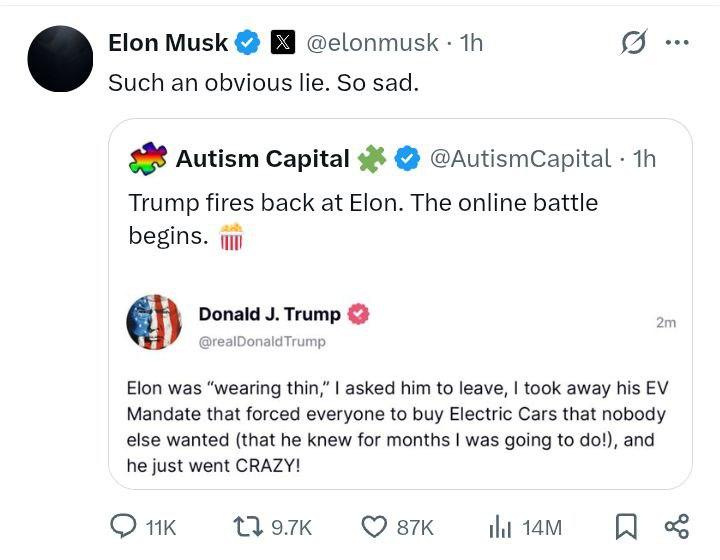Click the reply comment icon

(123, 527)
